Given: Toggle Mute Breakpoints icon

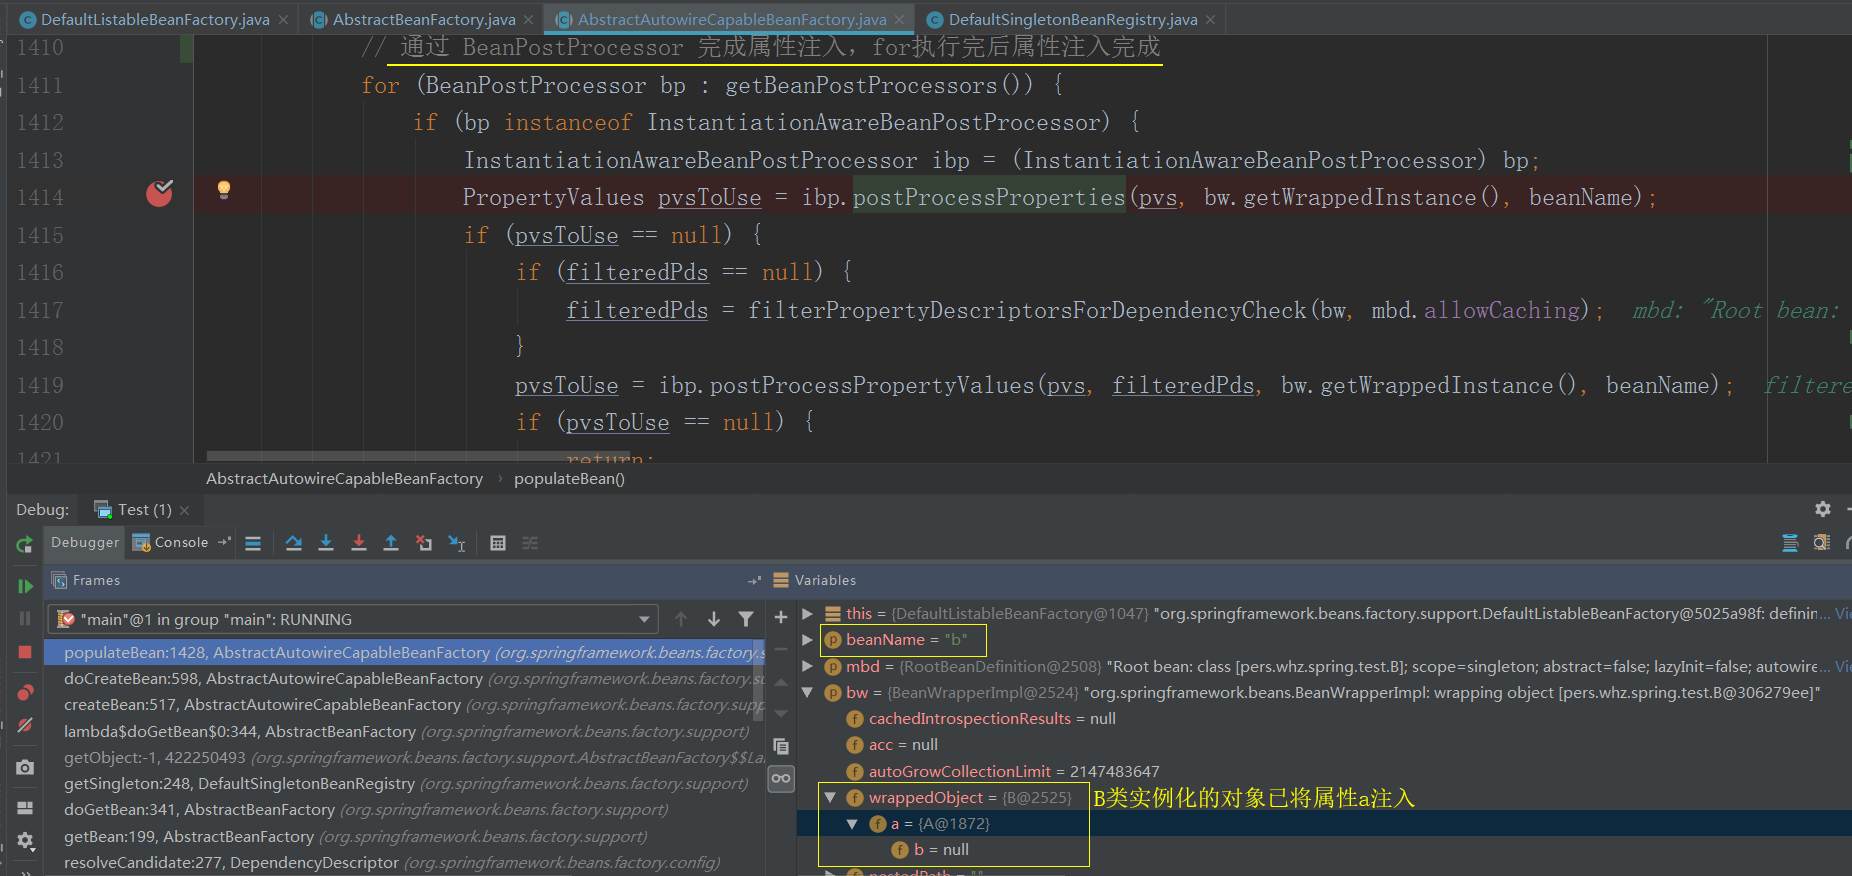Looking at the screenshot, I should [x=25, y=725].
